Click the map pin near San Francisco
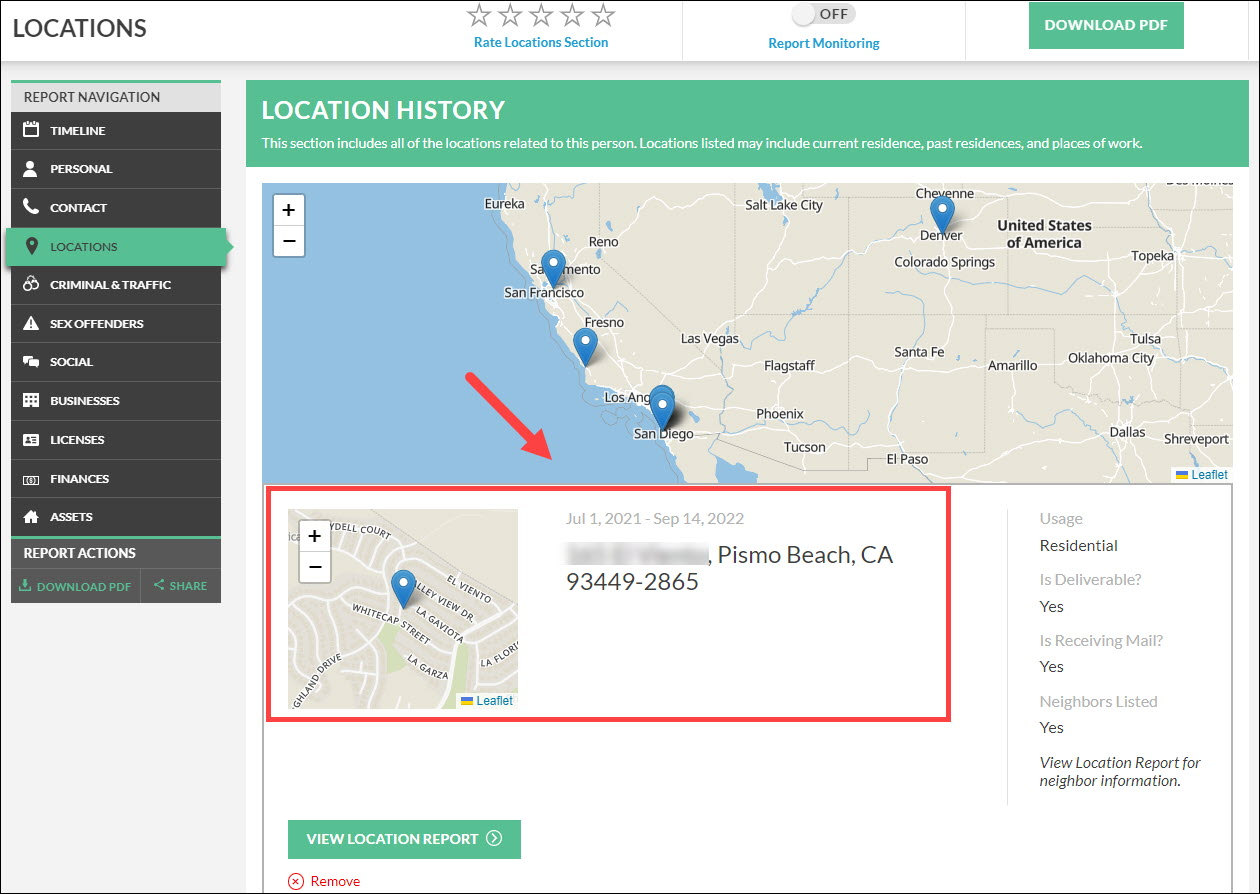Image resolution: width=1260 pixels, height=894 pixels. (x=553, y=270)
